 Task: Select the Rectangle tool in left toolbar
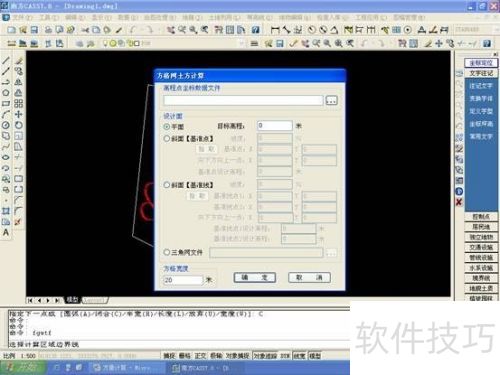click(6, 104)
